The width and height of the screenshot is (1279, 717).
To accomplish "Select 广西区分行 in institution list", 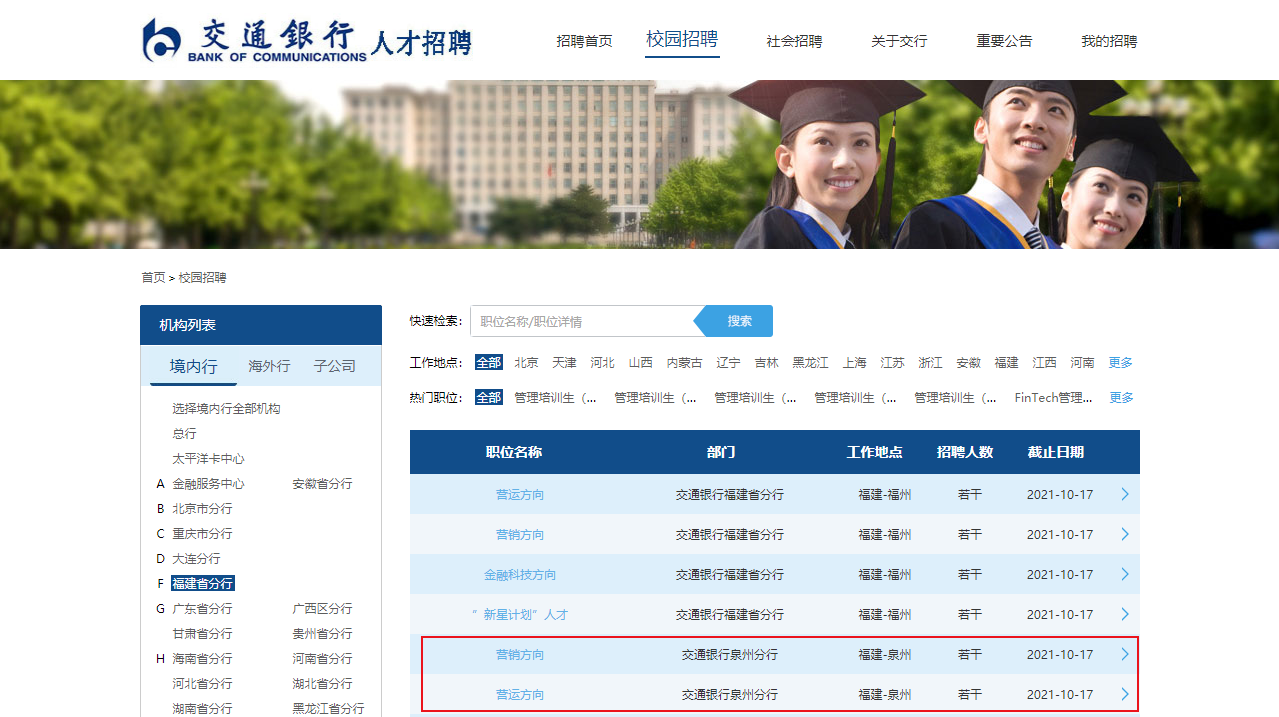I will 322,608.
